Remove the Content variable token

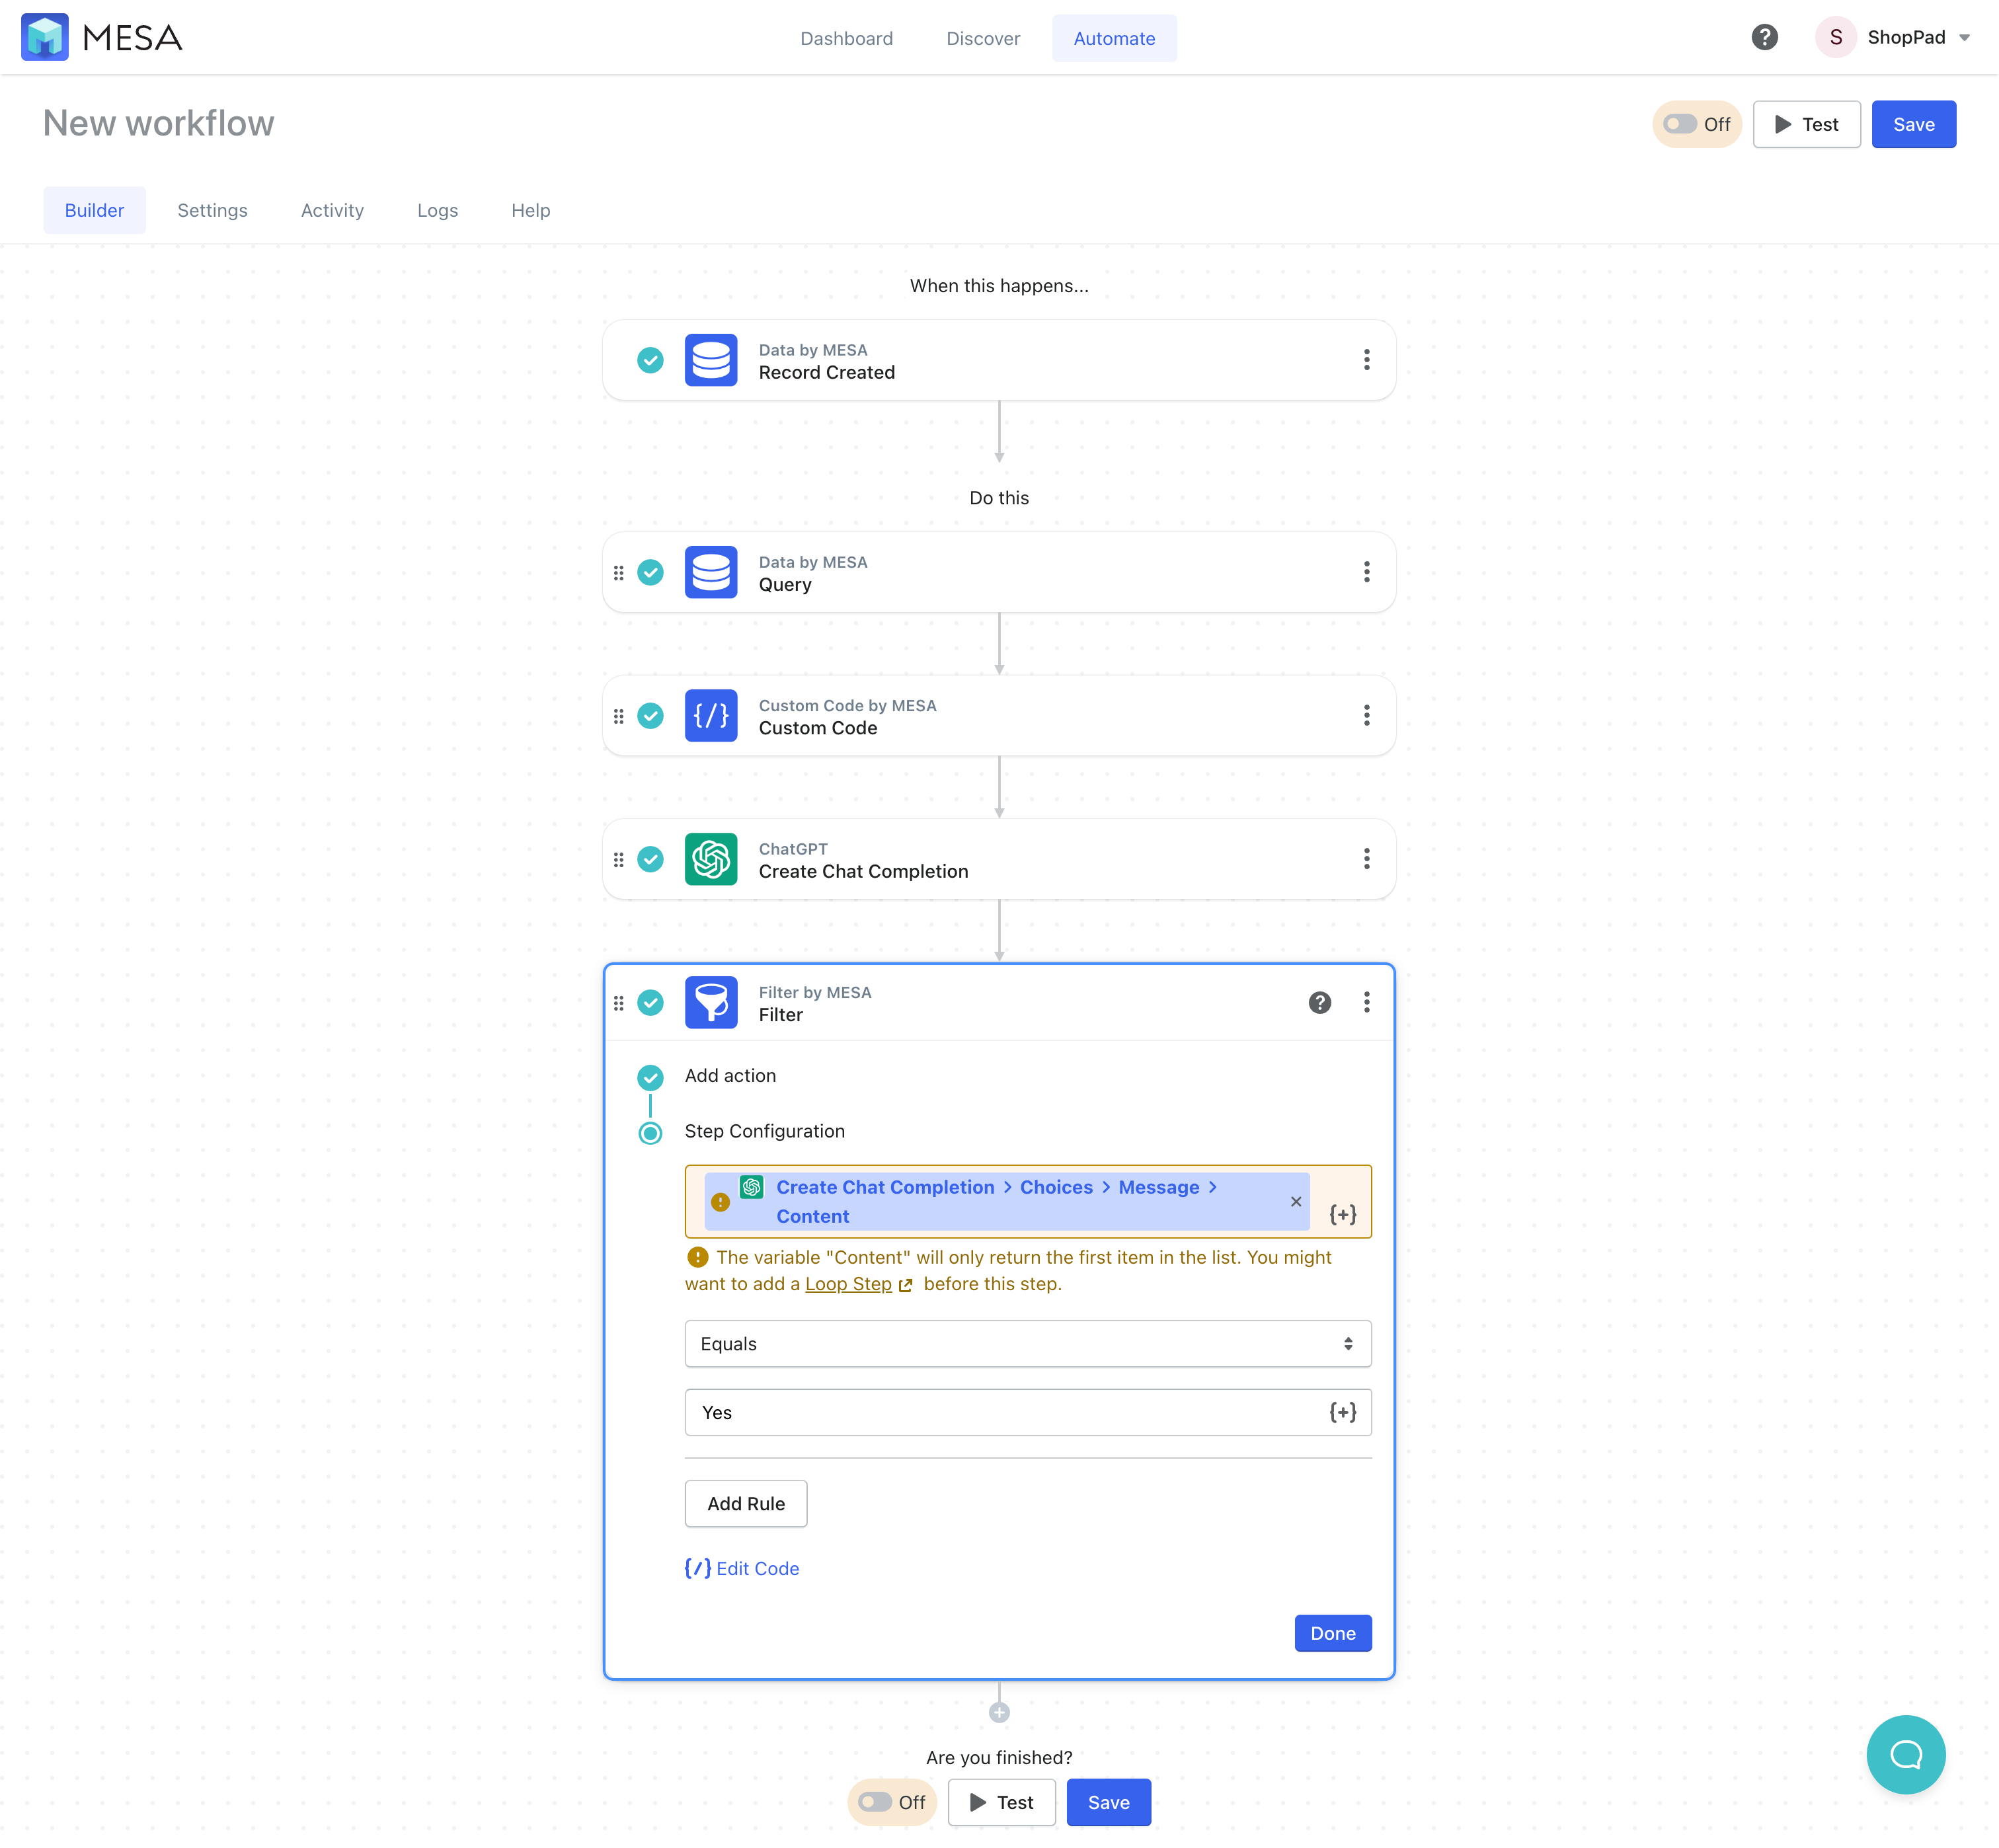coord(1296,1201)
